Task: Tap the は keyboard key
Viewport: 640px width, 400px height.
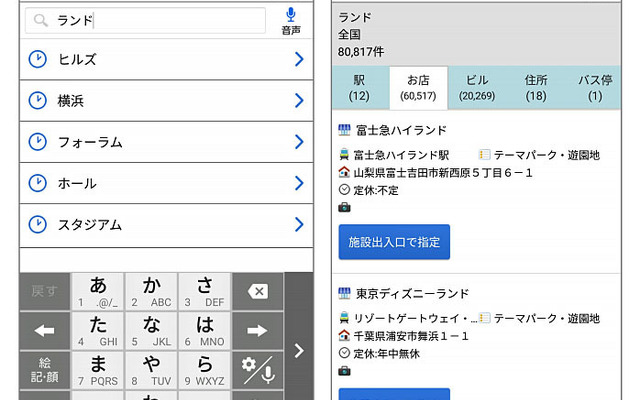Action: [x=205, y=331]
